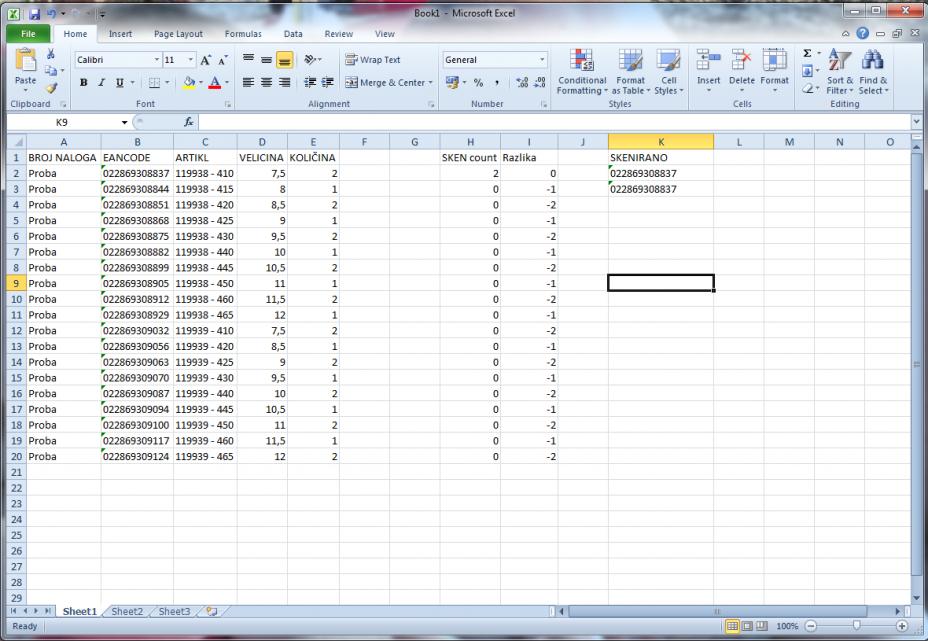Toggle Underline formatting
The image size is (928, 641).
tap(120, 82)
